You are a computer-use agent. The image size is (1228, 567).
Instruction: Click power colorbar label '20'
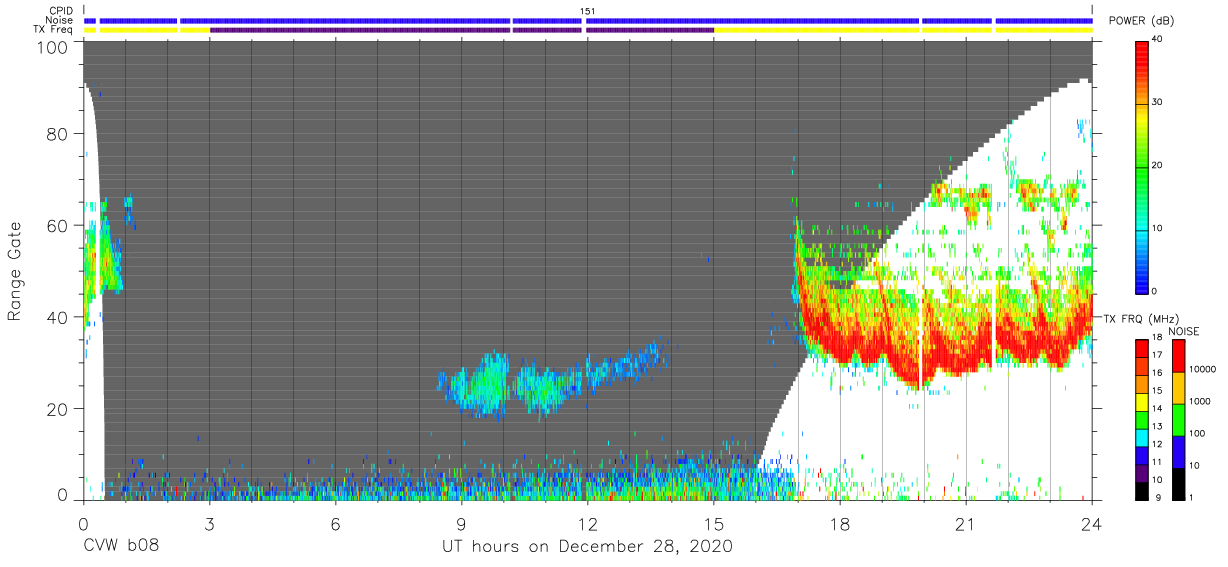1159,165
